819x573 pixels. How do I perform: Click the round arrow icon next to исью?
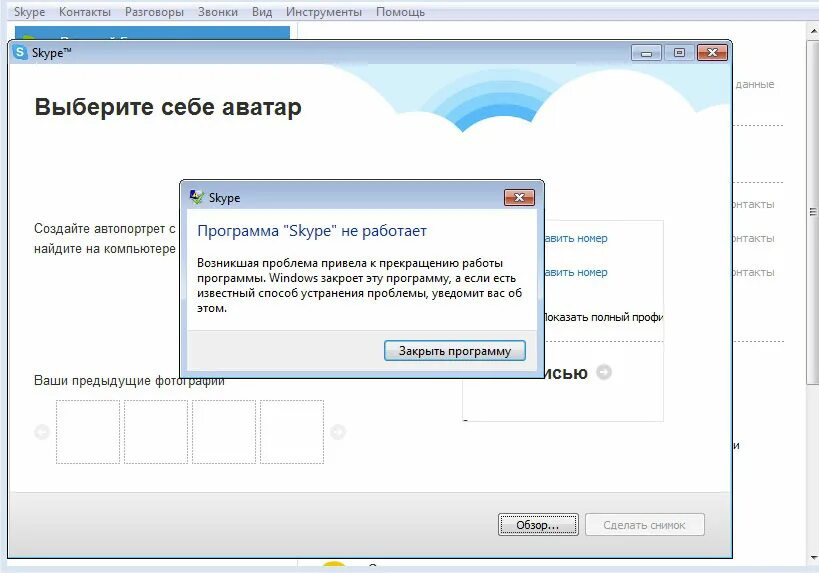(x=604, y=372)
